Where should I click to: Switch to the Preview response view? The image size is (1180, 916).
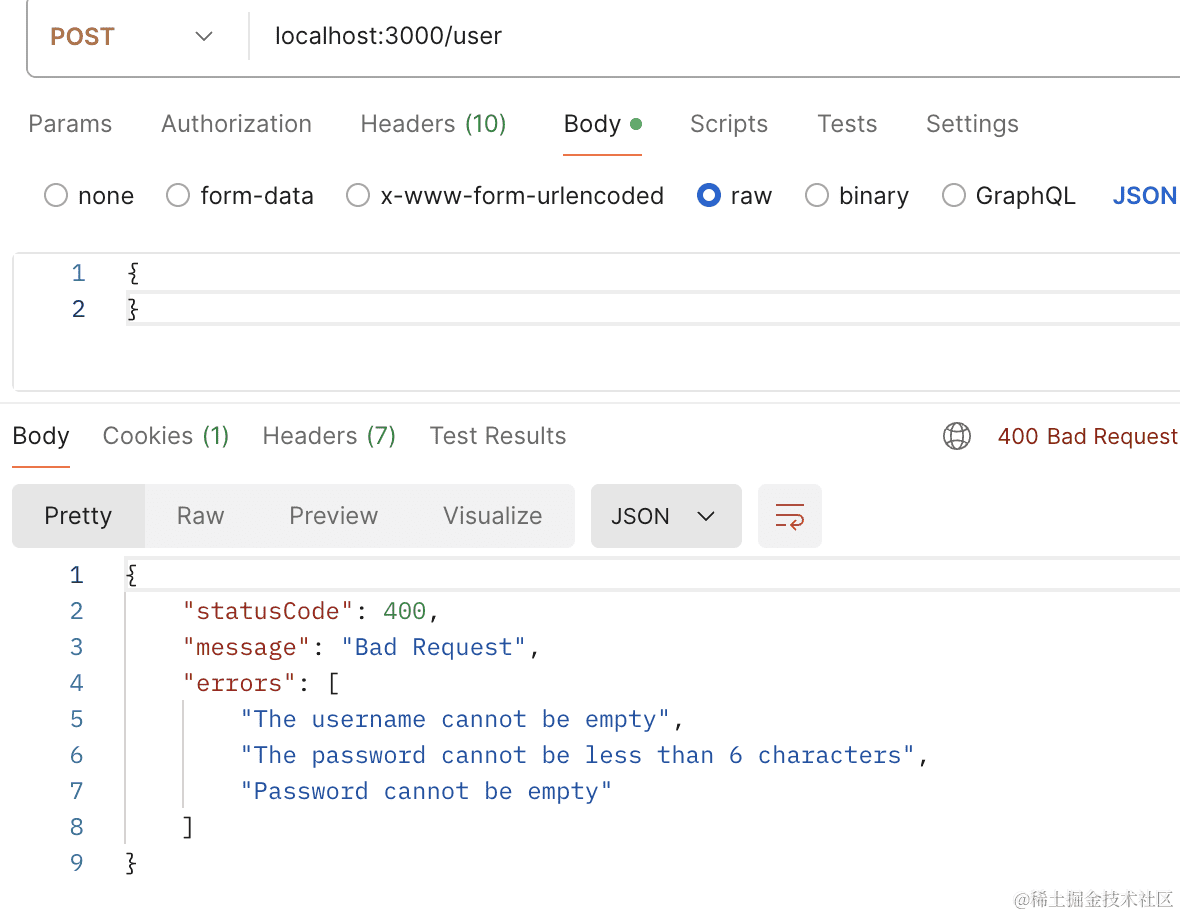(333, 516)
